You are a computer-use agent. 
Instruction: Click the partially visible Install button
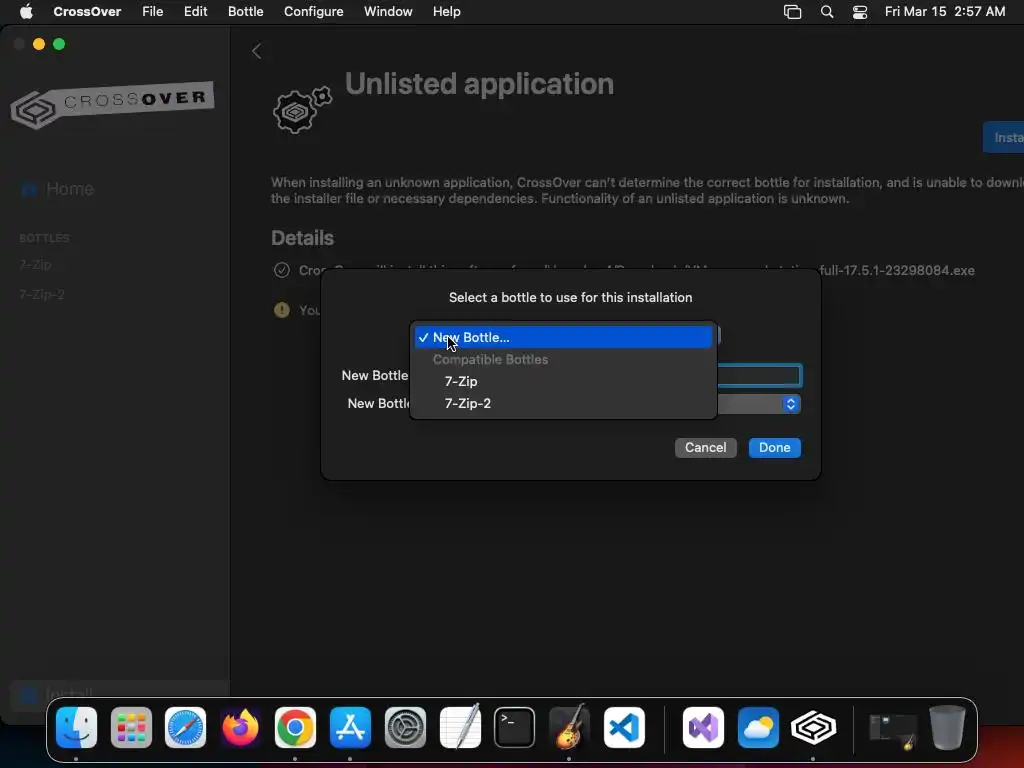point(1004,137)
